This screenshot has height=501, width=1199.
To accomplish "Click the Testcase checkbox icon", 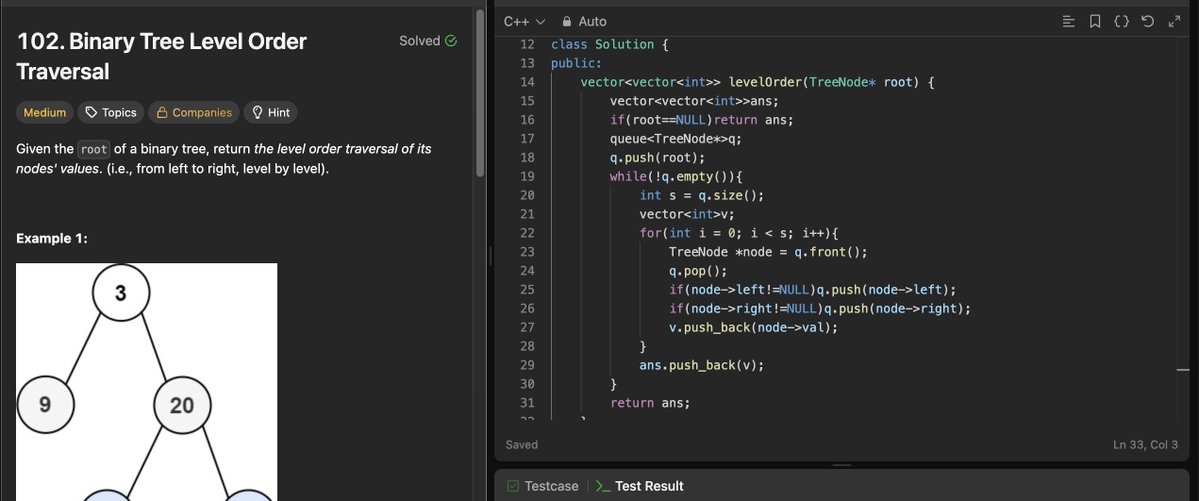I will pyautogui.click(x=513, y=486).
